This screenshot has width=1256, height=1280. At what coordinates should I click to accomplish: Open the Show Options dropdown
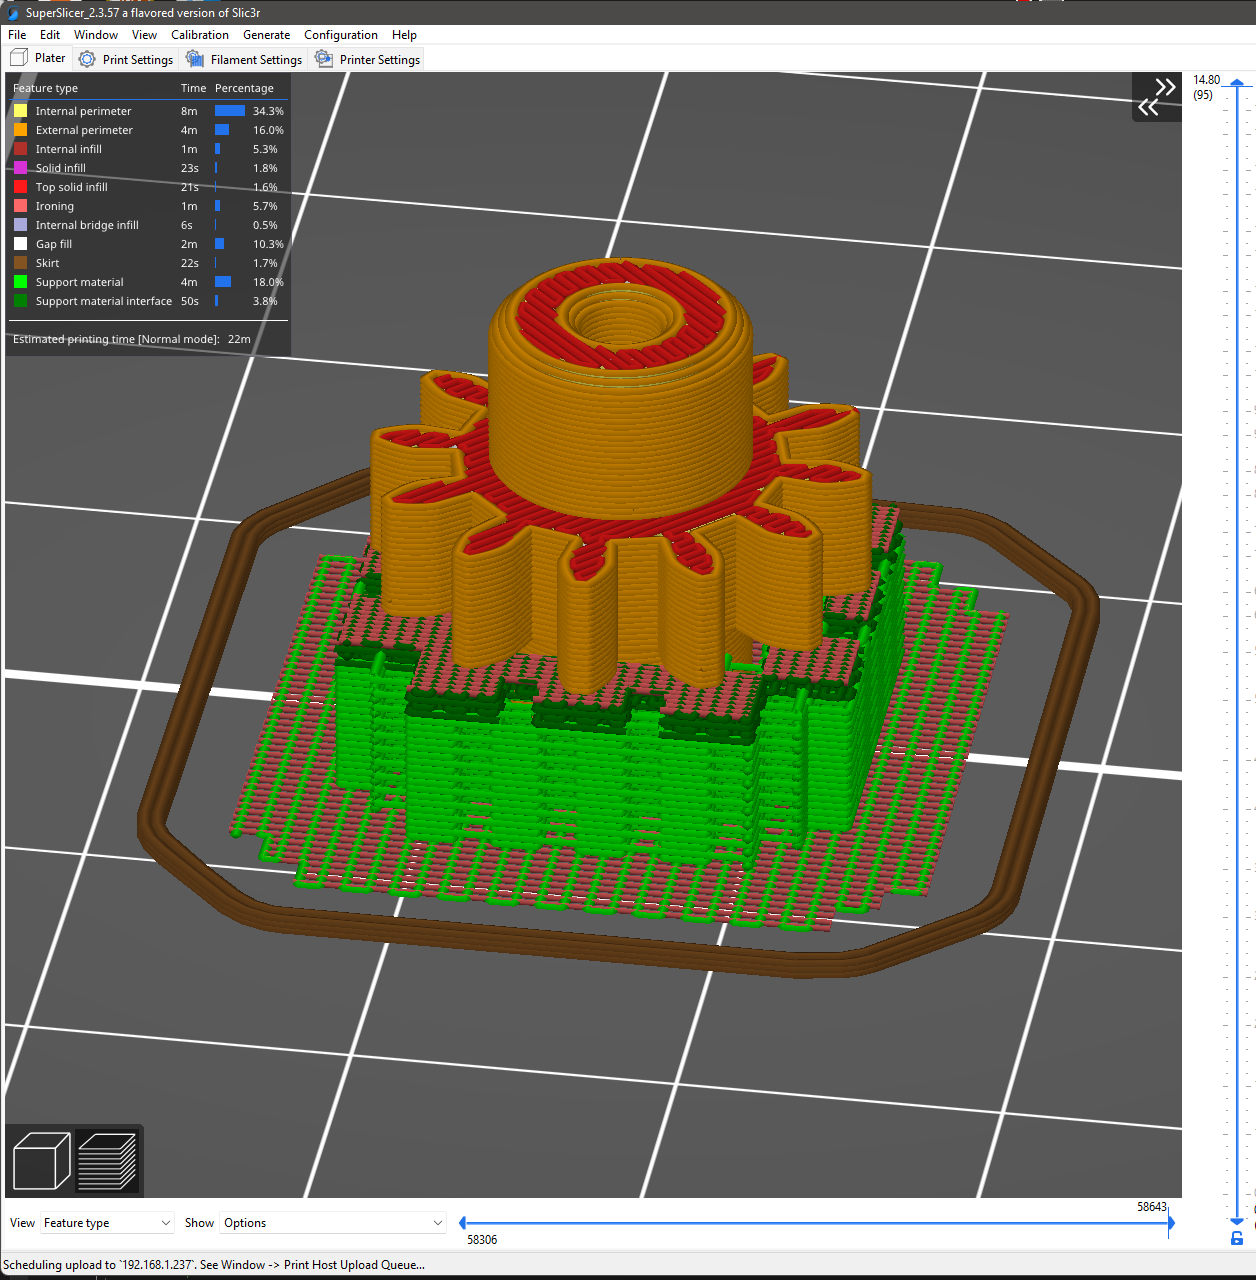point(332,1222)
